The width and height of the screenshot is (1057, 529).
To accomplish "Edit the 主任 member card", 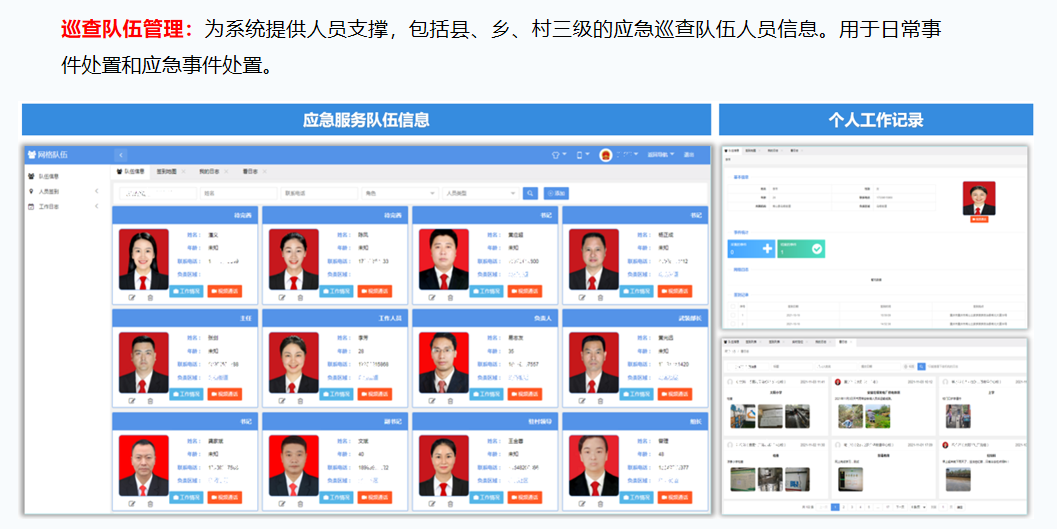I will [132, 400].
